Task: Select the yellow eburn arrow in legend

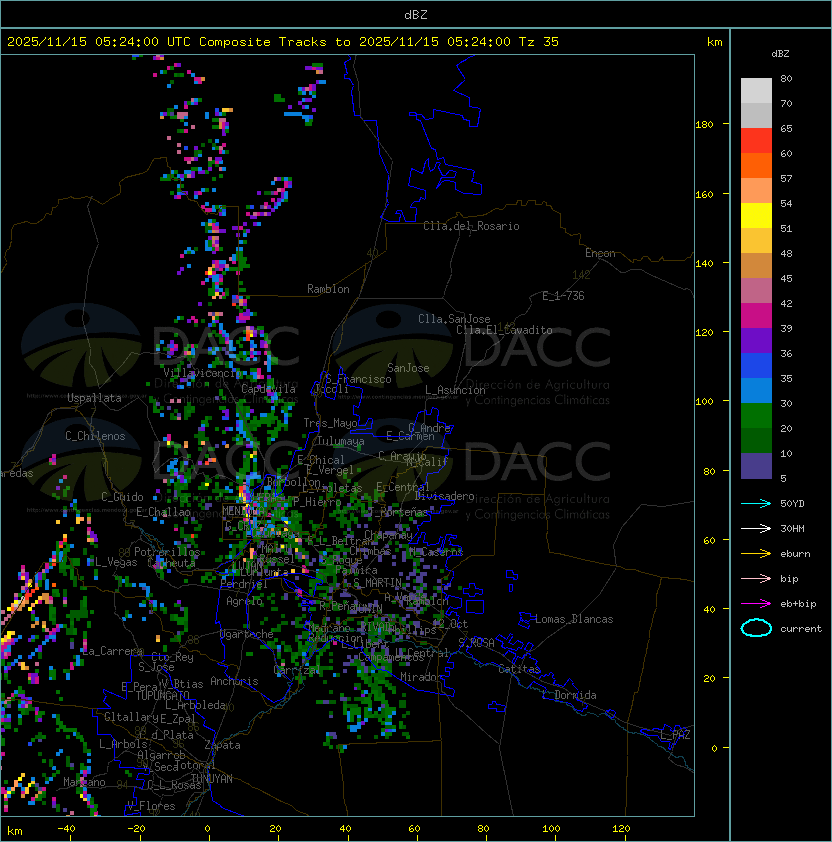Action: tap(756, 554)
